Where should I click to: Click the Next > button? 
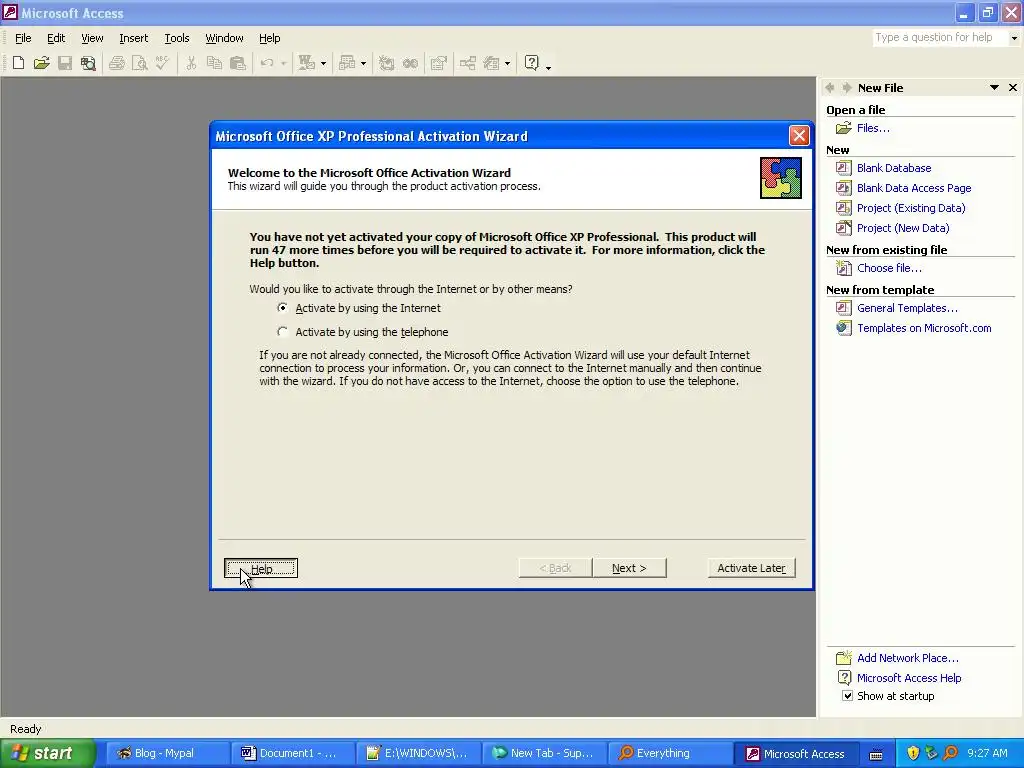pyautogui.click(x=629, y=568)
